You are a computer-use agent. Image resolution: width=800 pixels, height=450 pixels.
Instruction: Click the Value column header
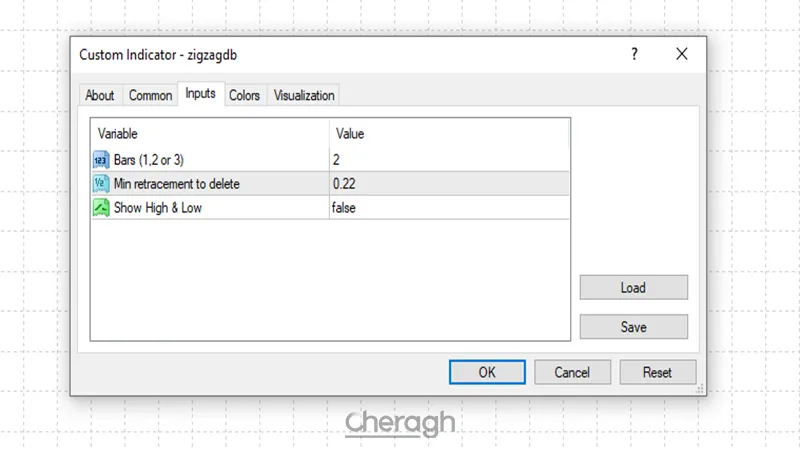pyautogui.click(x=448, y=133)
